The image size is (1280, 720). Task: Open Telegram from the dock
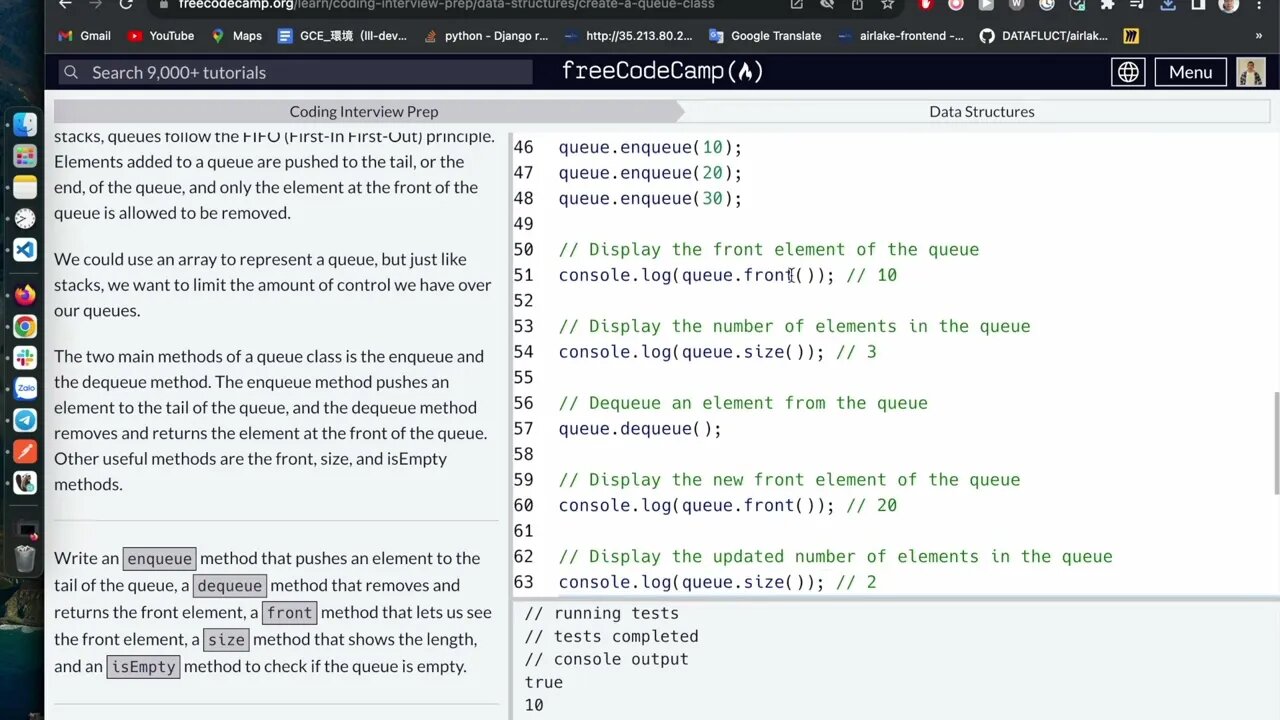click(25, 420)
